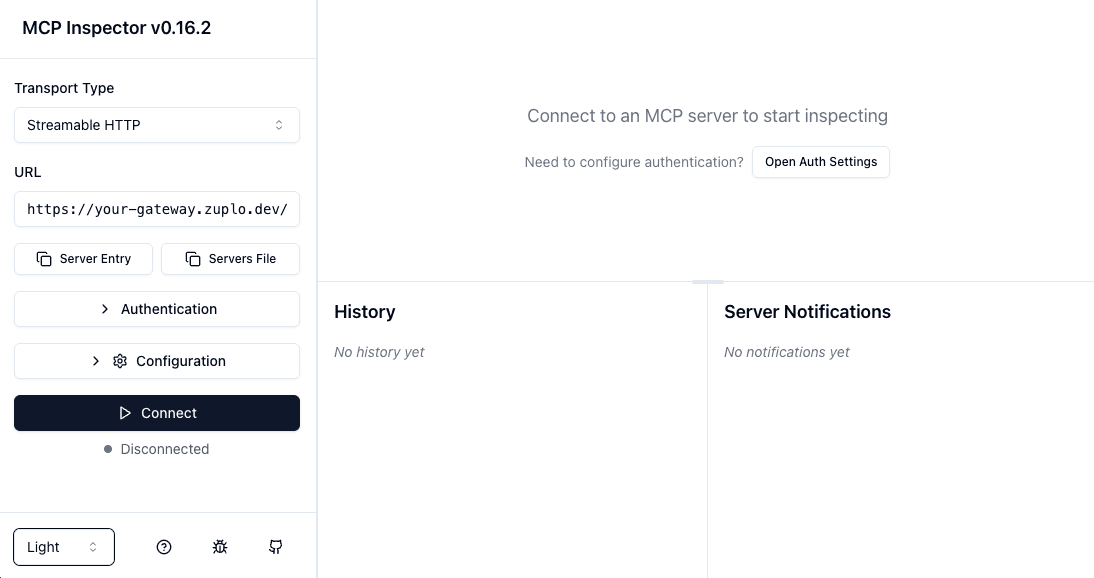Click inside the URL input field
The width and height of the screenshot is (1094, 578).
coord(157,209)
